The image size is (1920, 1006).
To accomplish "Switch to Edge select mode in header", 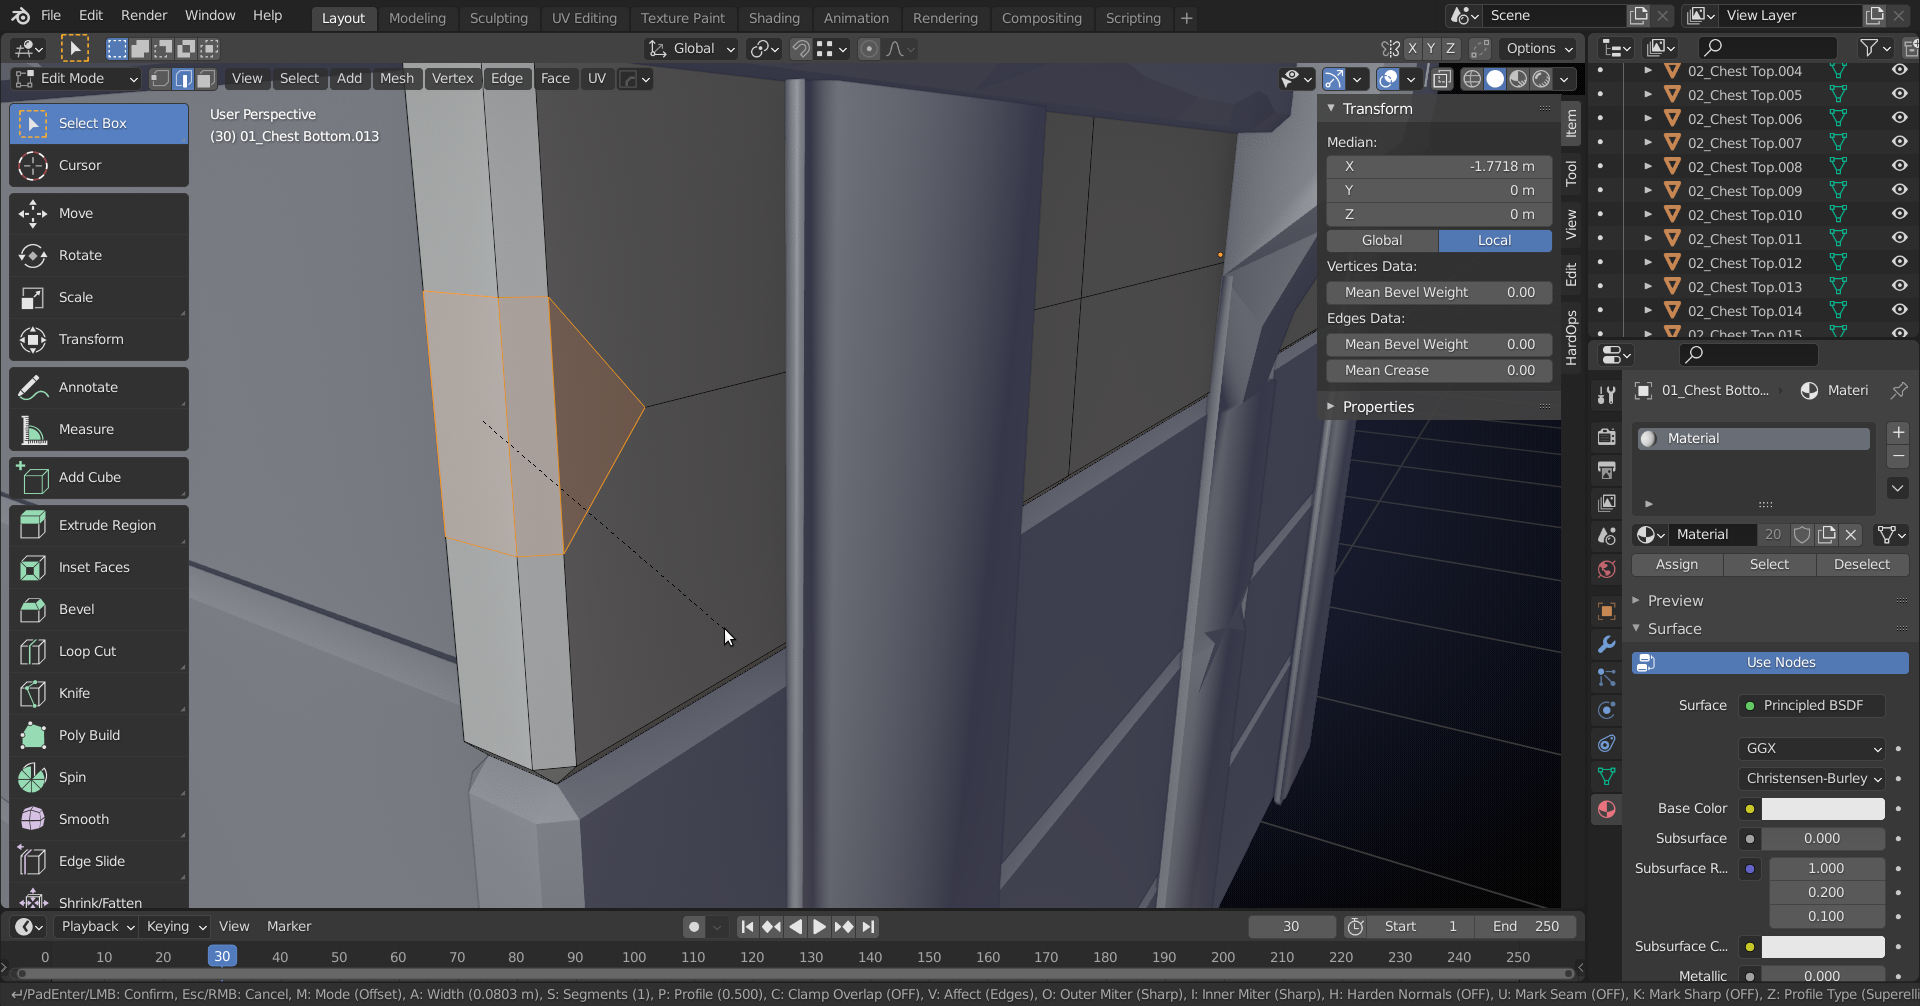I will (183, 78).
